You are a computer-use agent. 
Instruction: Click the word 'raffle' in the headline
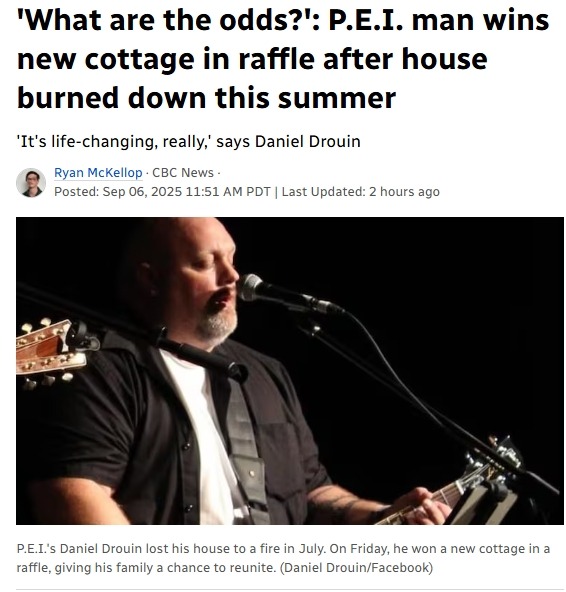click(x=276, y=59)
